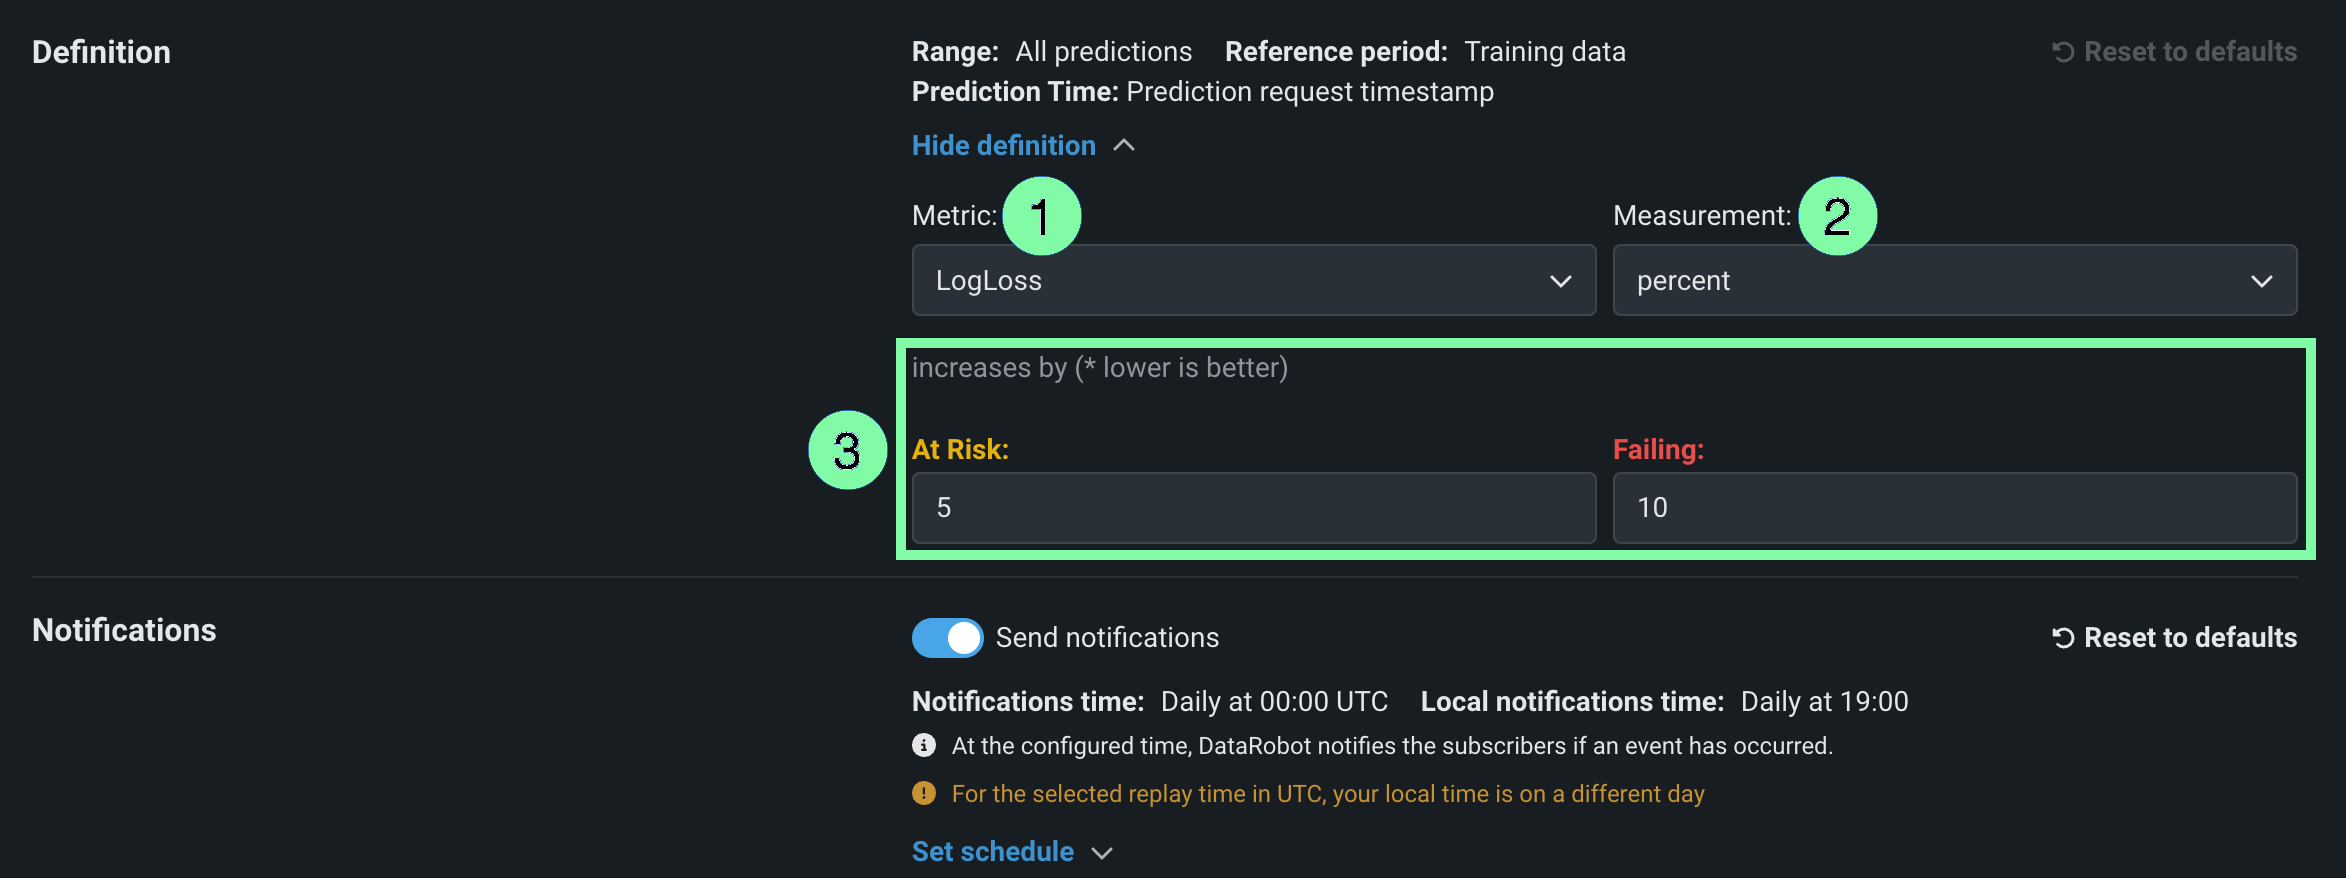
Task: Click the orange warning icon about UTC time
Action: point(924,794)
